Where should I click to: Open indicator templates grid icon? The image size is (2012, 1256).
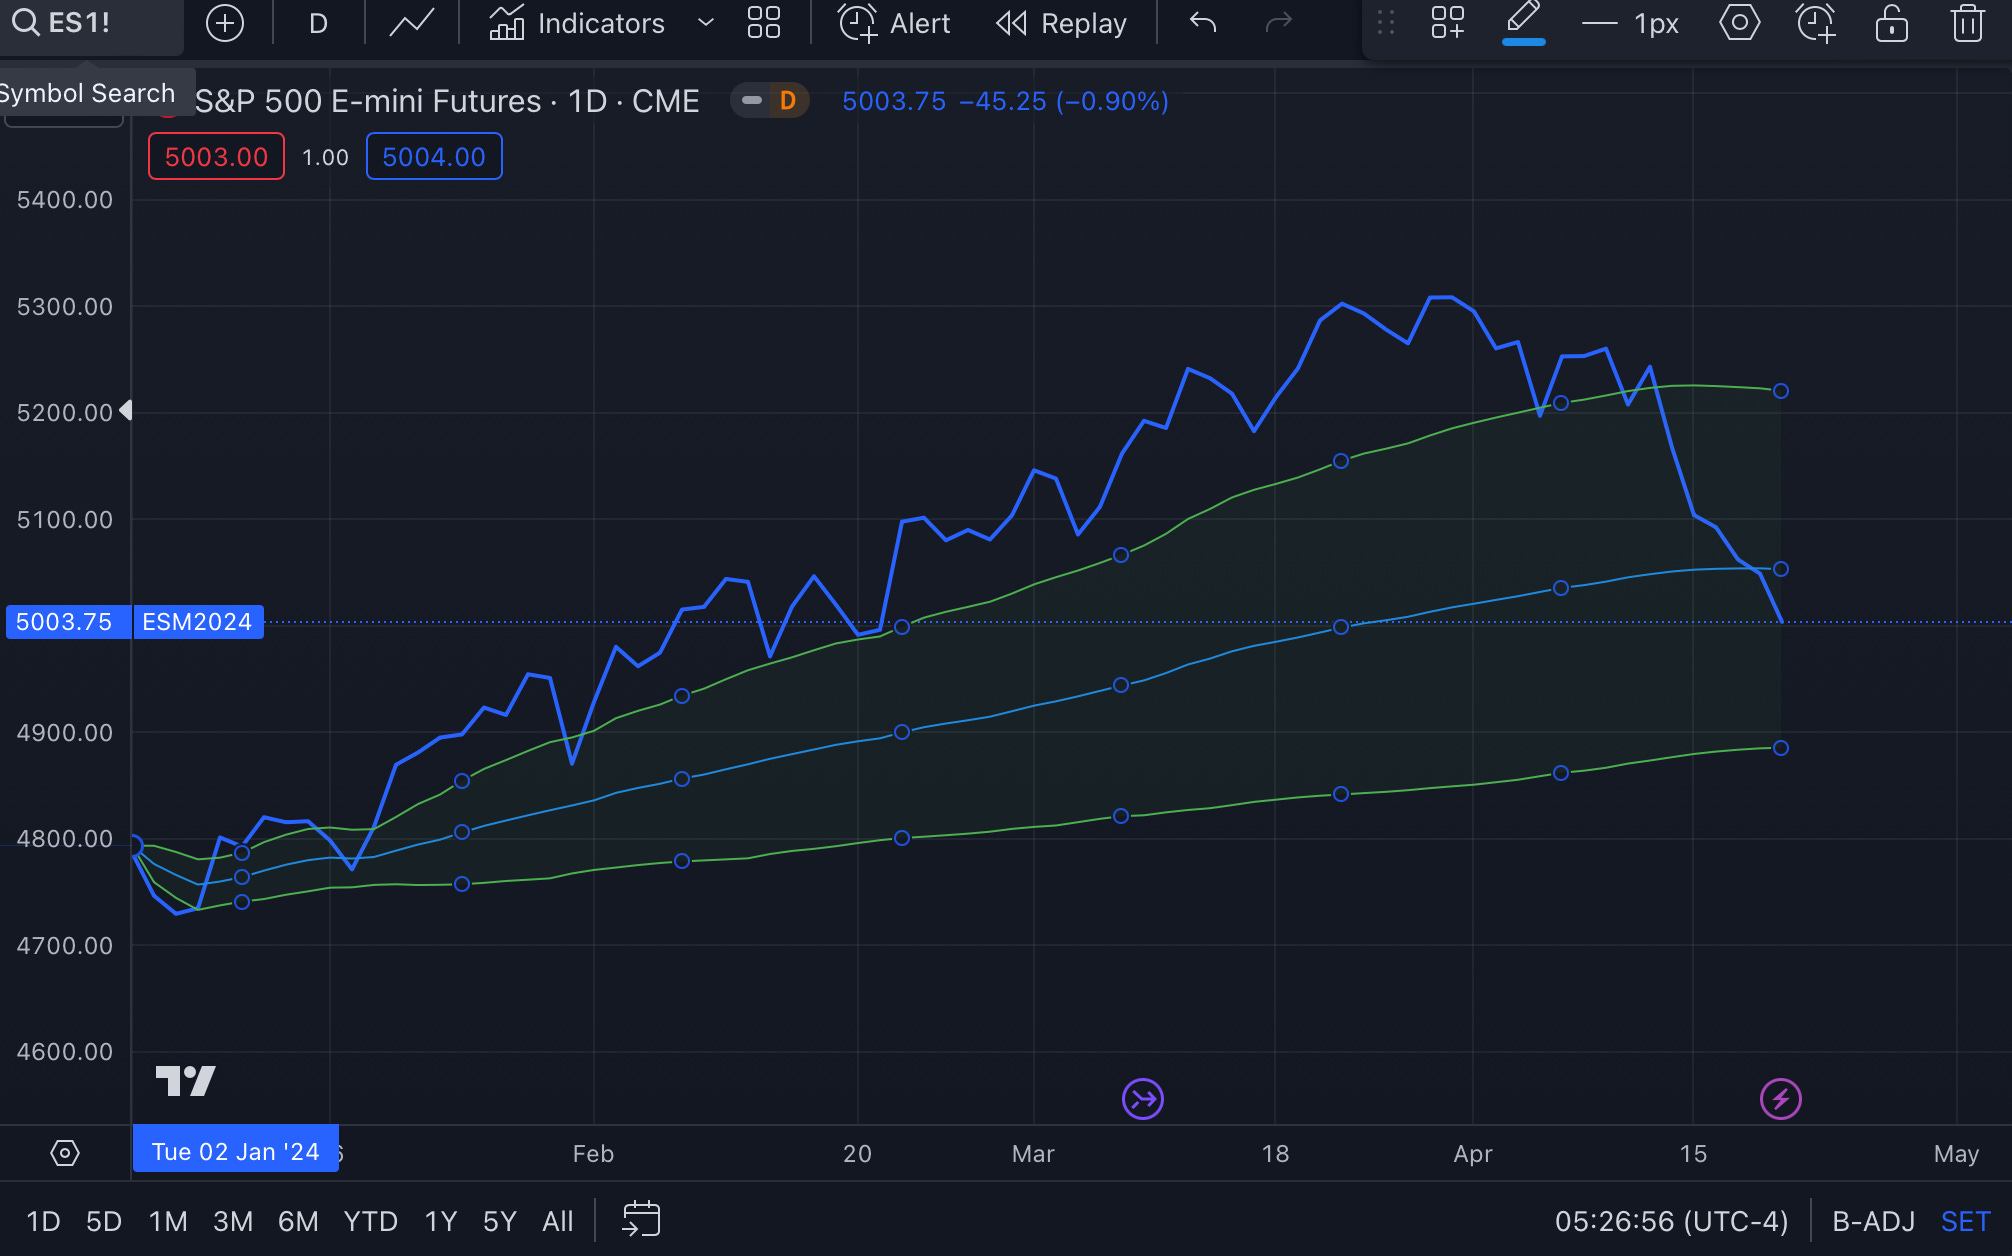pyautogui.click(x=764, y=23)
